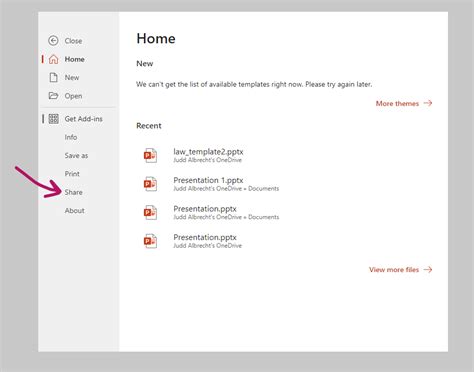This screenshot has width=474, height=372.
Task: Open law_template2.pptx from recent files
Action: point(208,152)
